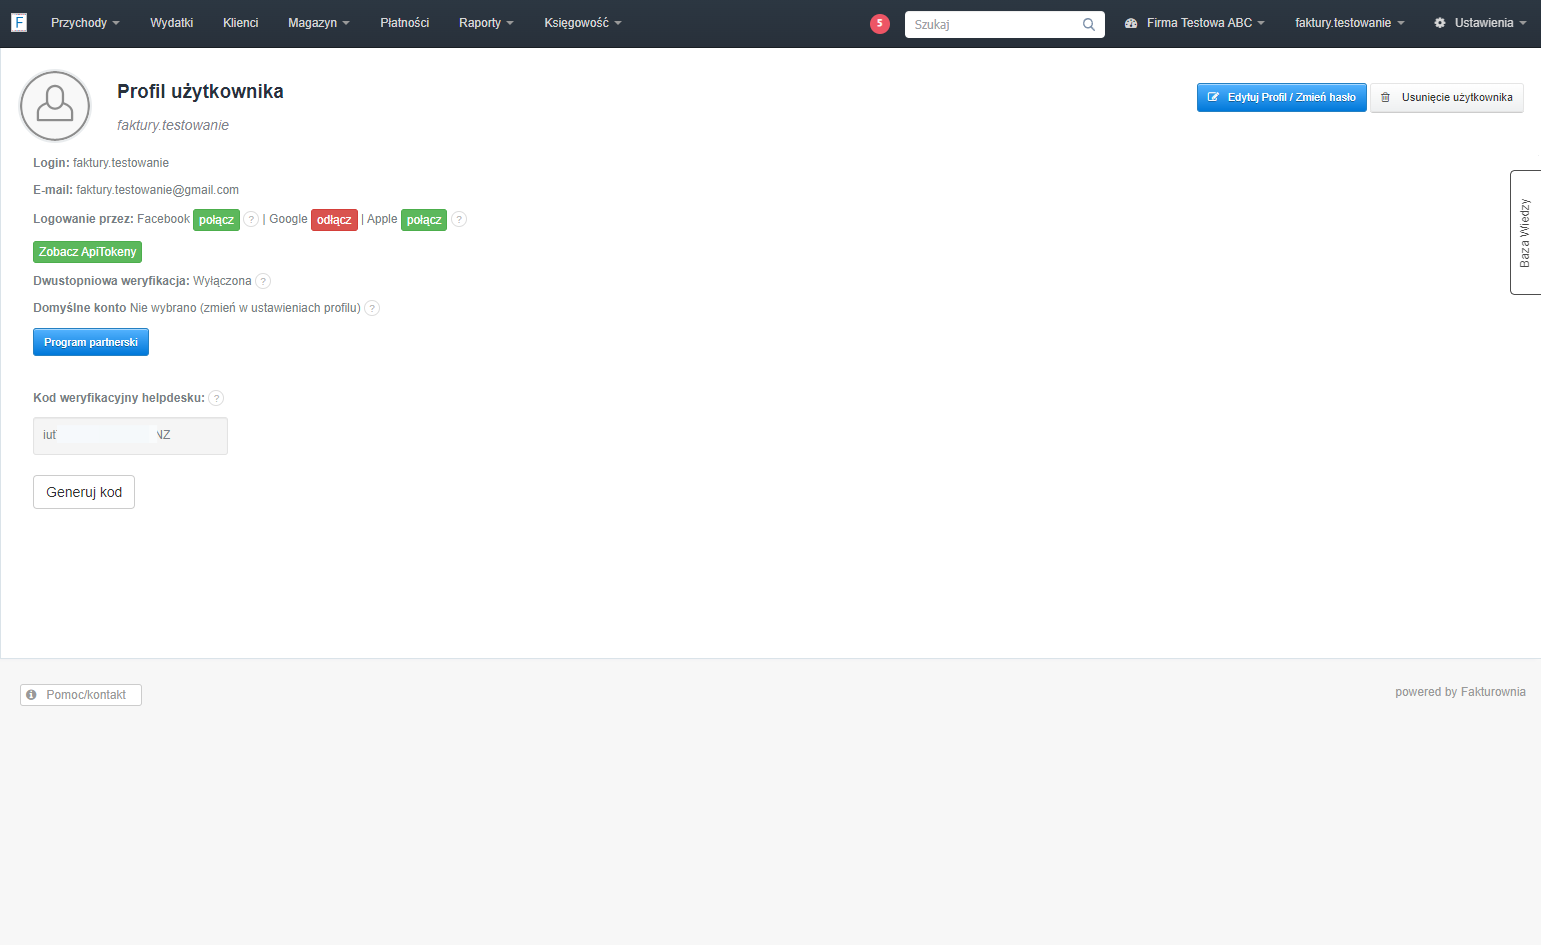Disconnect Google login with odłącz button
Image resolution: width=1541 pixels, height=945 pixels.
pyautogui.click(x=334, y=220)
